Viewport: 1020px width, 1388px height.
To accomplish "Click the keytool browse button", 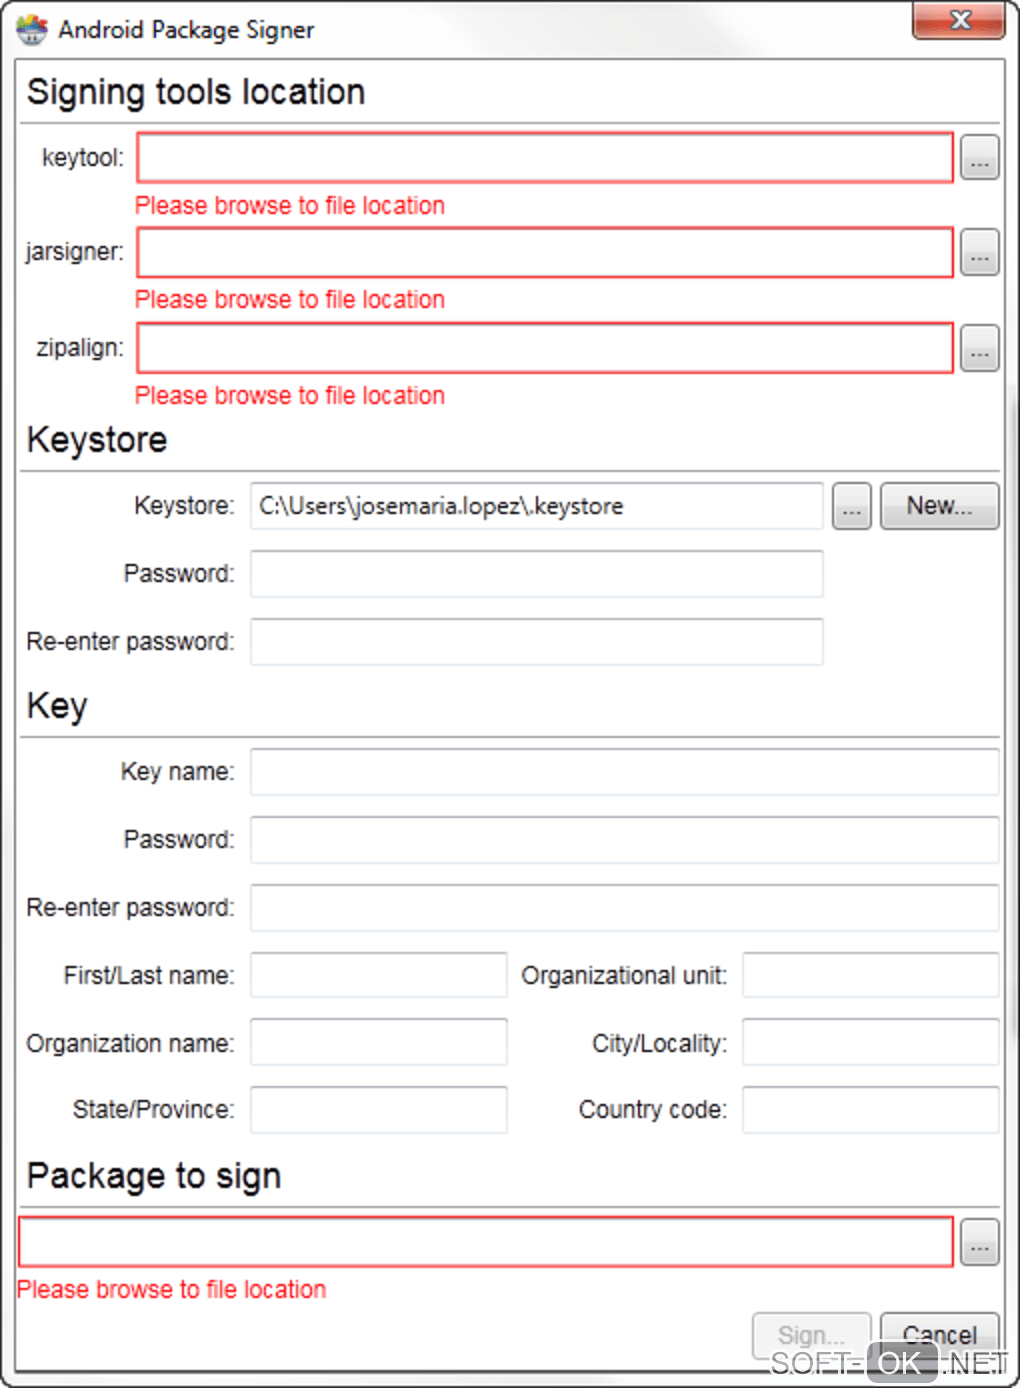I will [979, 158].
